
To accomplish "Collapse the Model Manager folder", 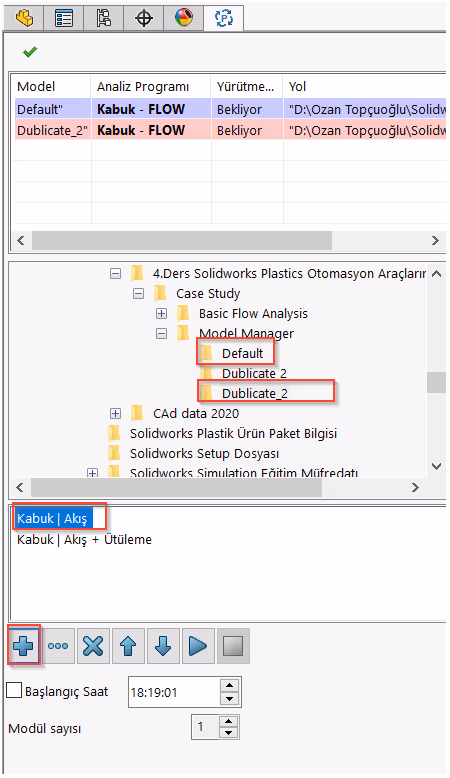I will tap(161, 333).
